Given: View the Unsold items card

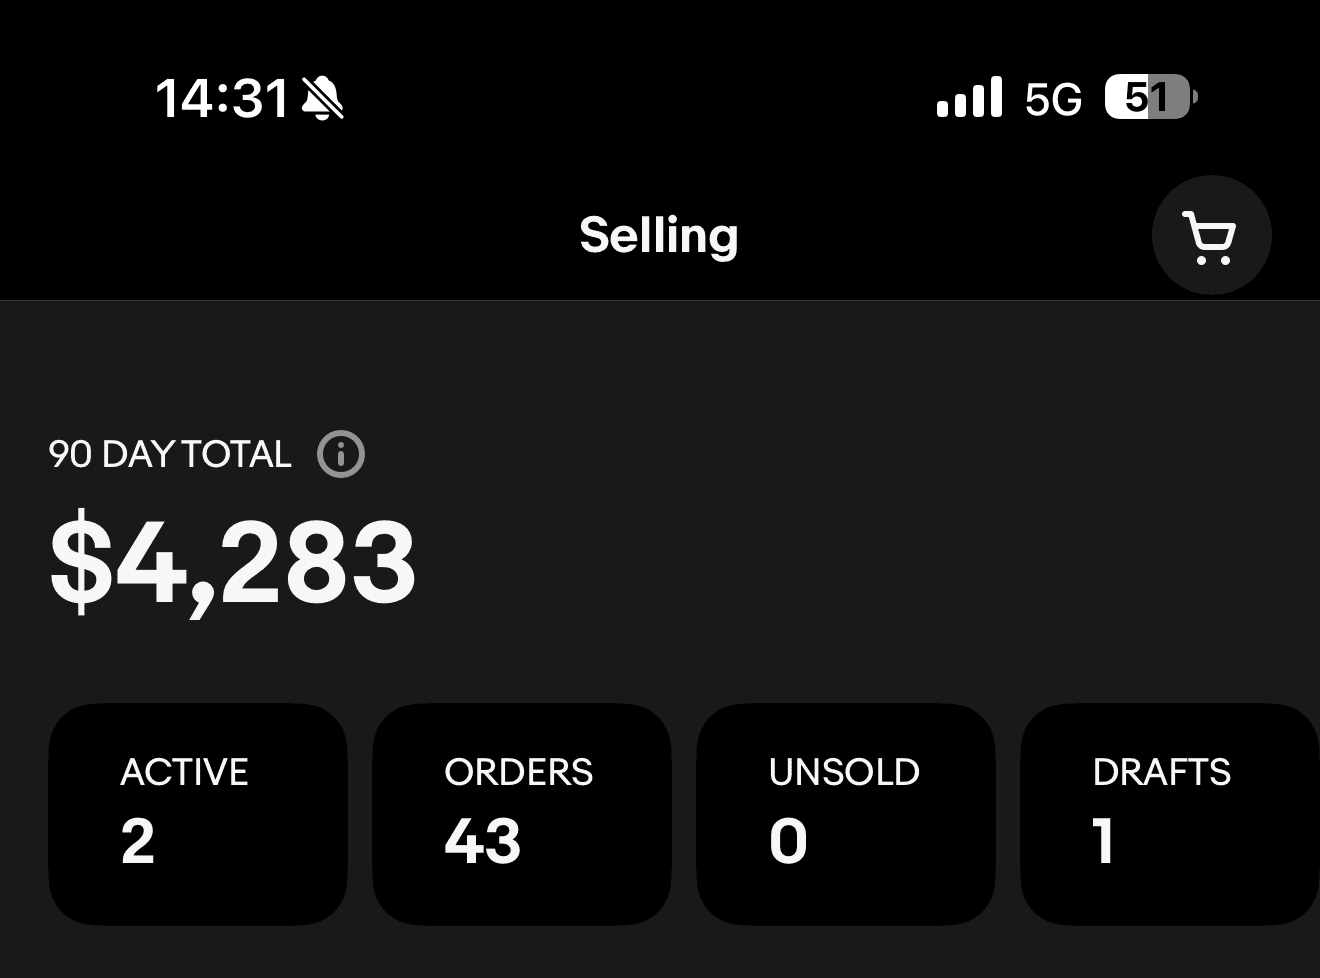Looking at the screenshot, I should coord(845,814).
